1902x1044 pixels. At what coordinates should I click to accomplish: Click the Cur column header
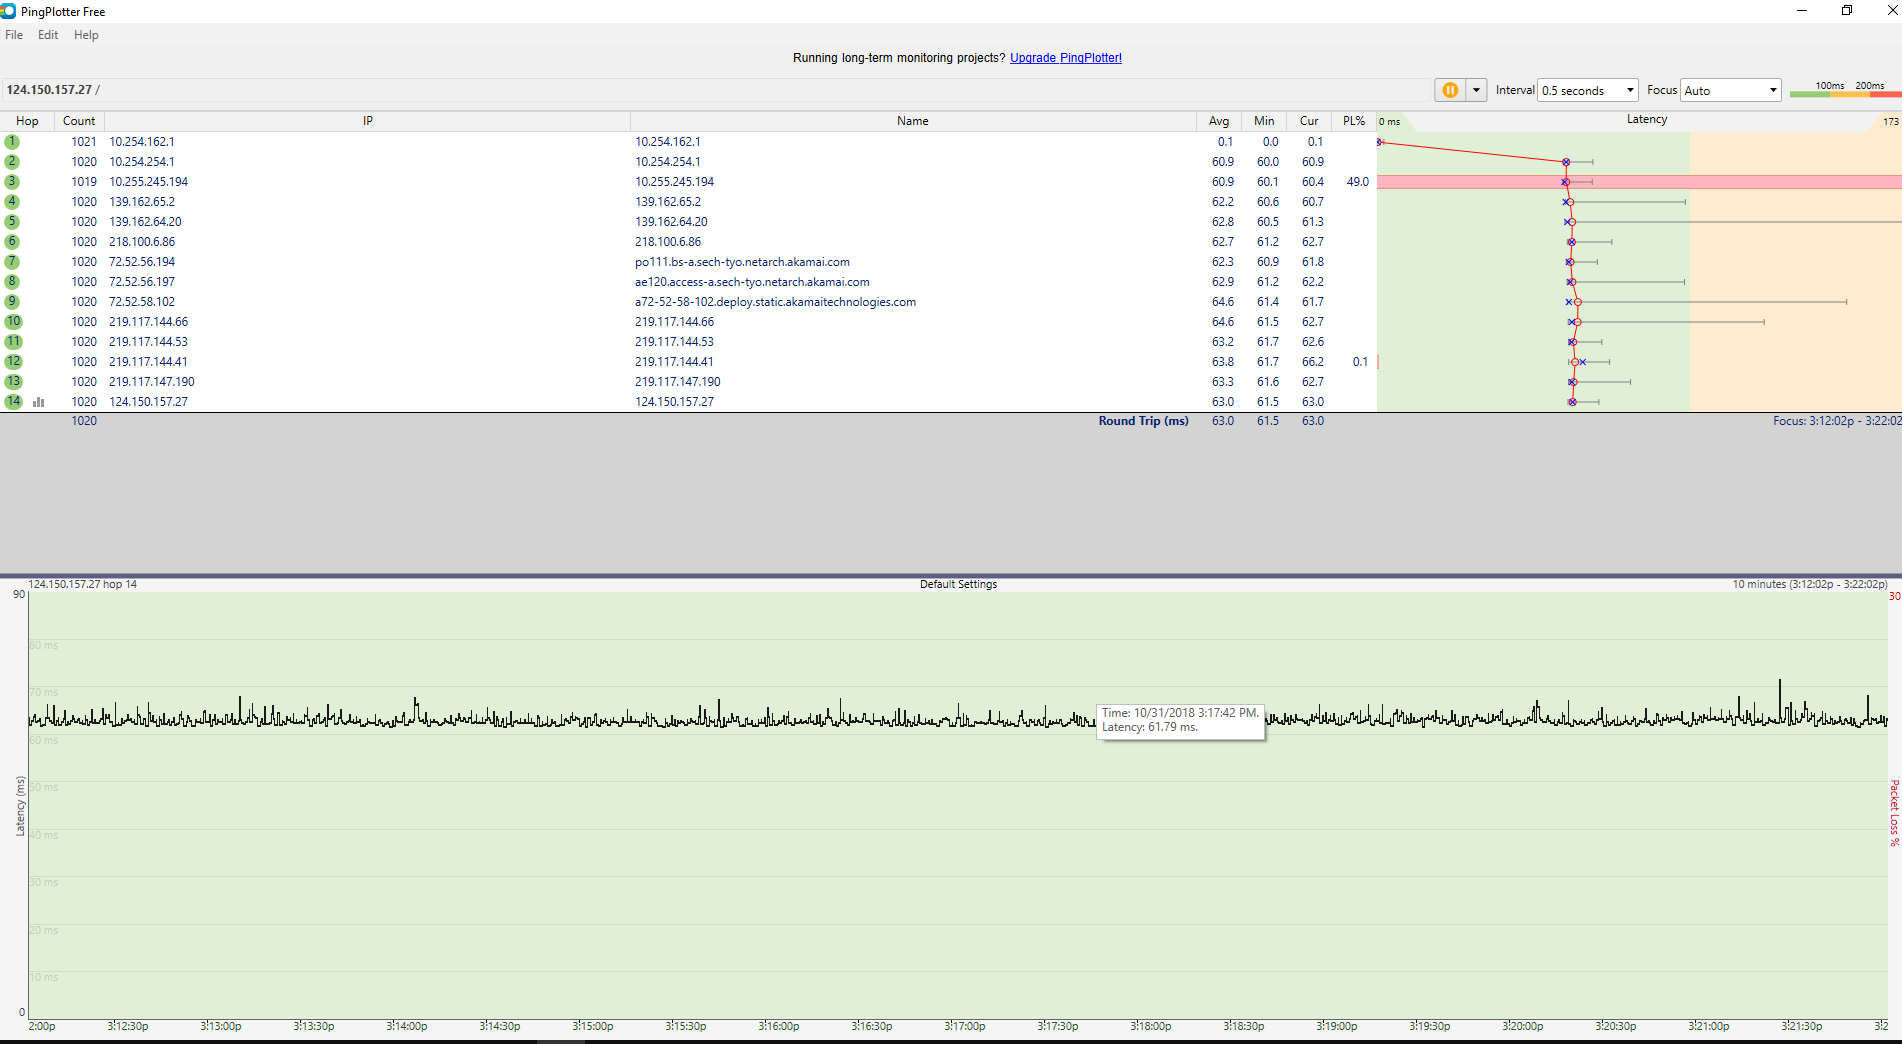pos(1309,121)
